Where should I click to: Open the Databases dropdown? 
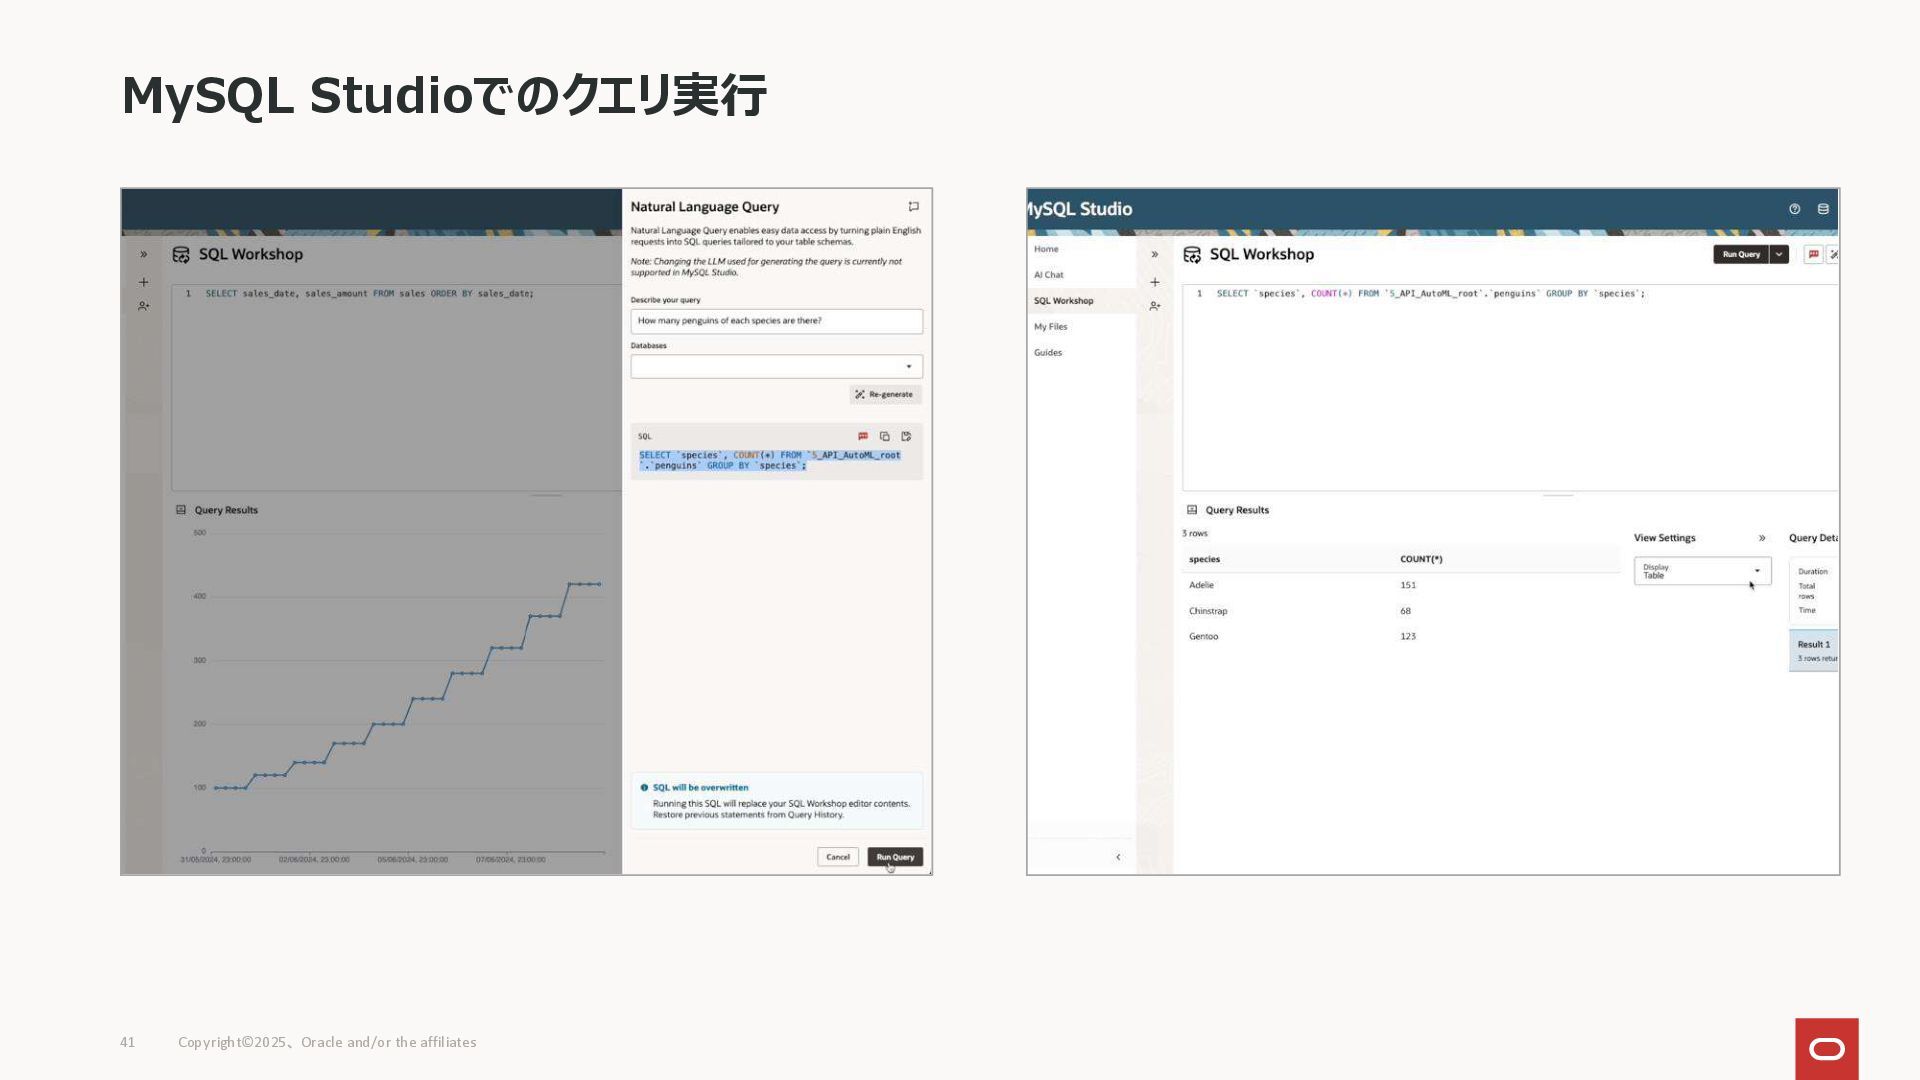[x=776, y=366]
